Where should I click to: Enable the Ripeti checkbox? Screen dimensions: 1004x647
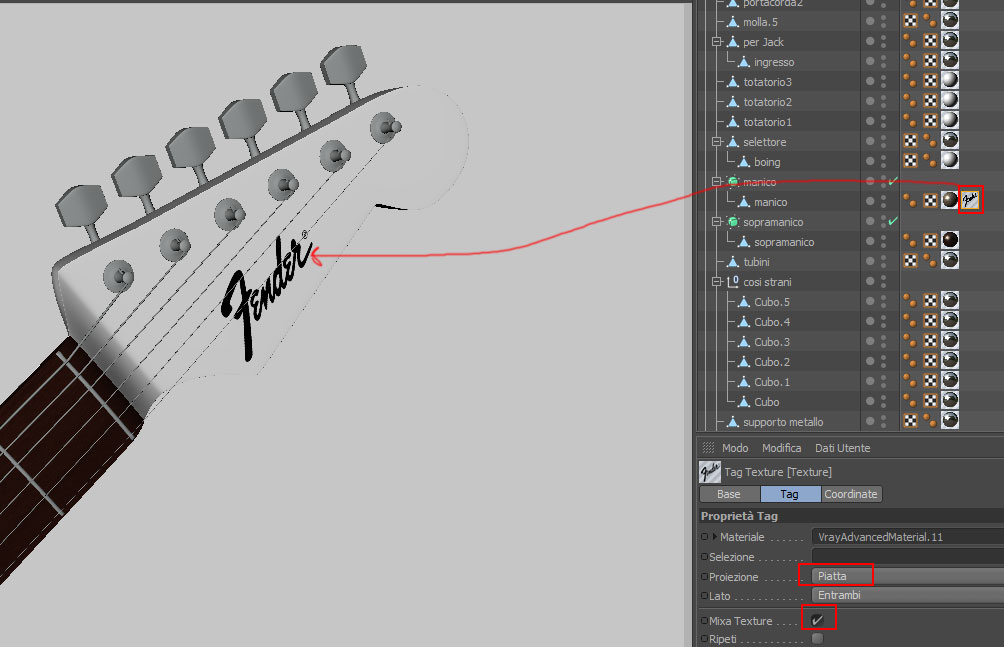click(x=817, y=639)
